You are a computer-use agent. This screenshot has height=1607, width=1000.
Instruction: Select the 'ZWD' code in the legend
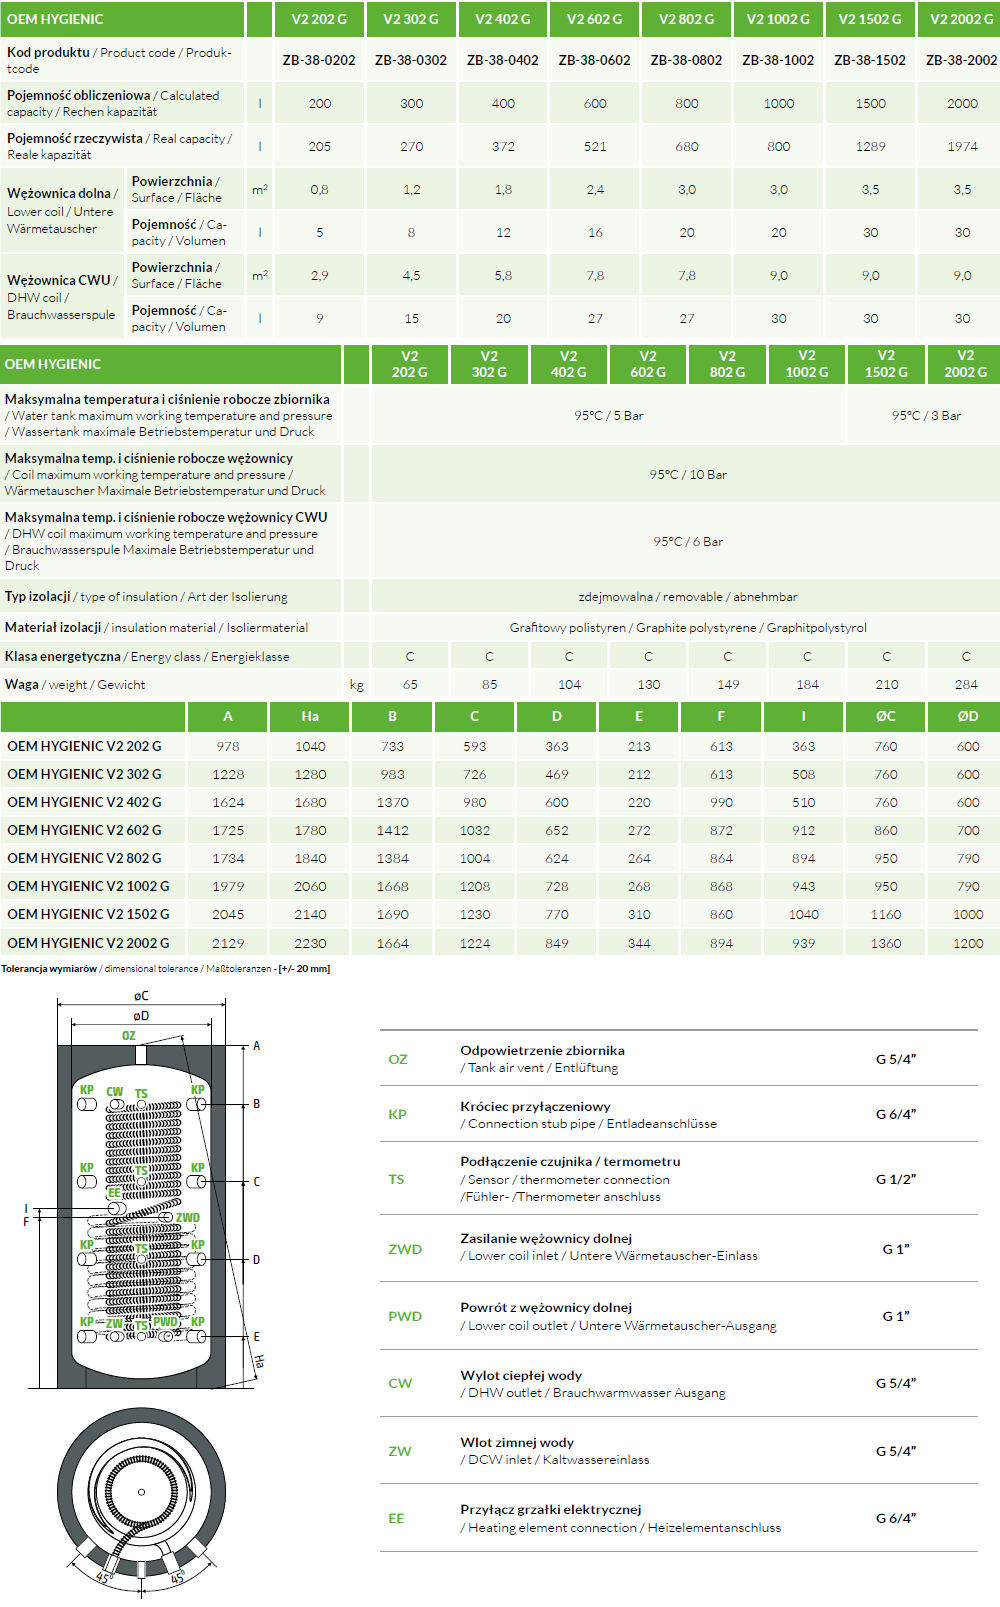pos(405,1249)
